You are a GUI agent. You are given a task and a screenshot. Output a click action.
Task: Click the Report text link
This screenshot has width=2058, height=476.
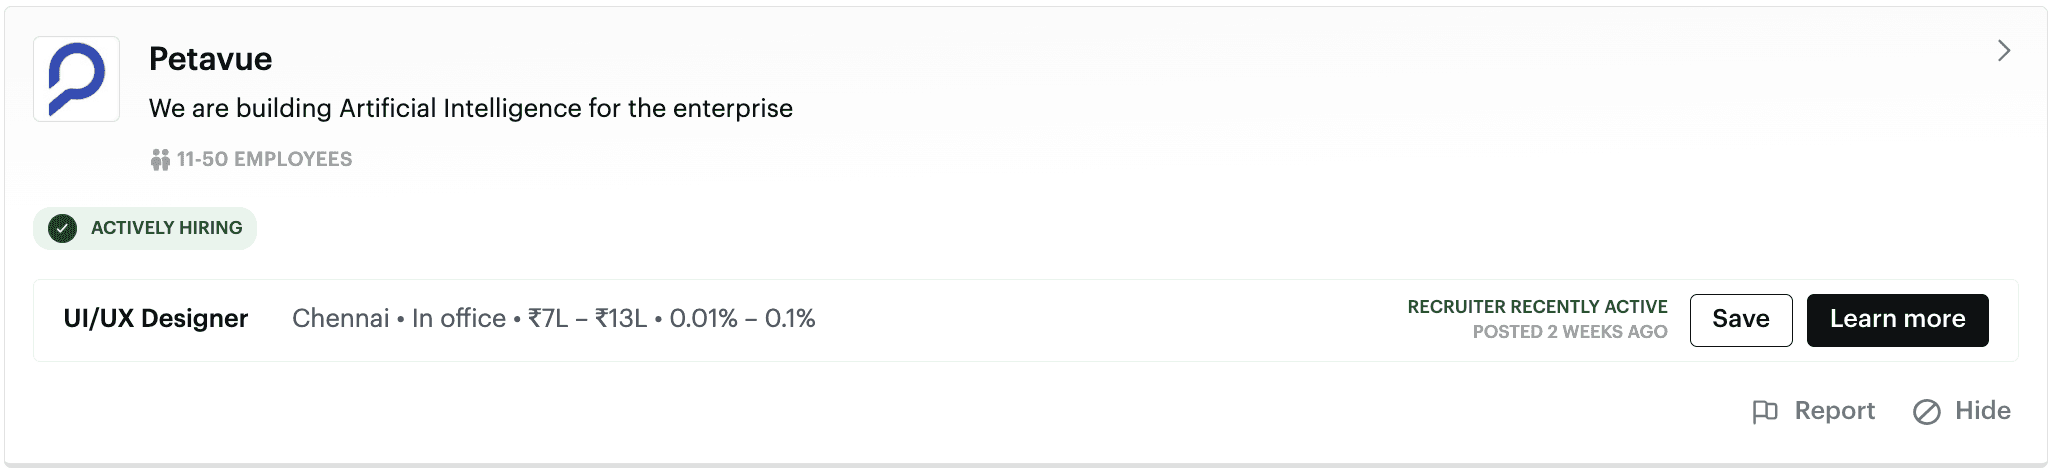click(x=1834, y=411)
